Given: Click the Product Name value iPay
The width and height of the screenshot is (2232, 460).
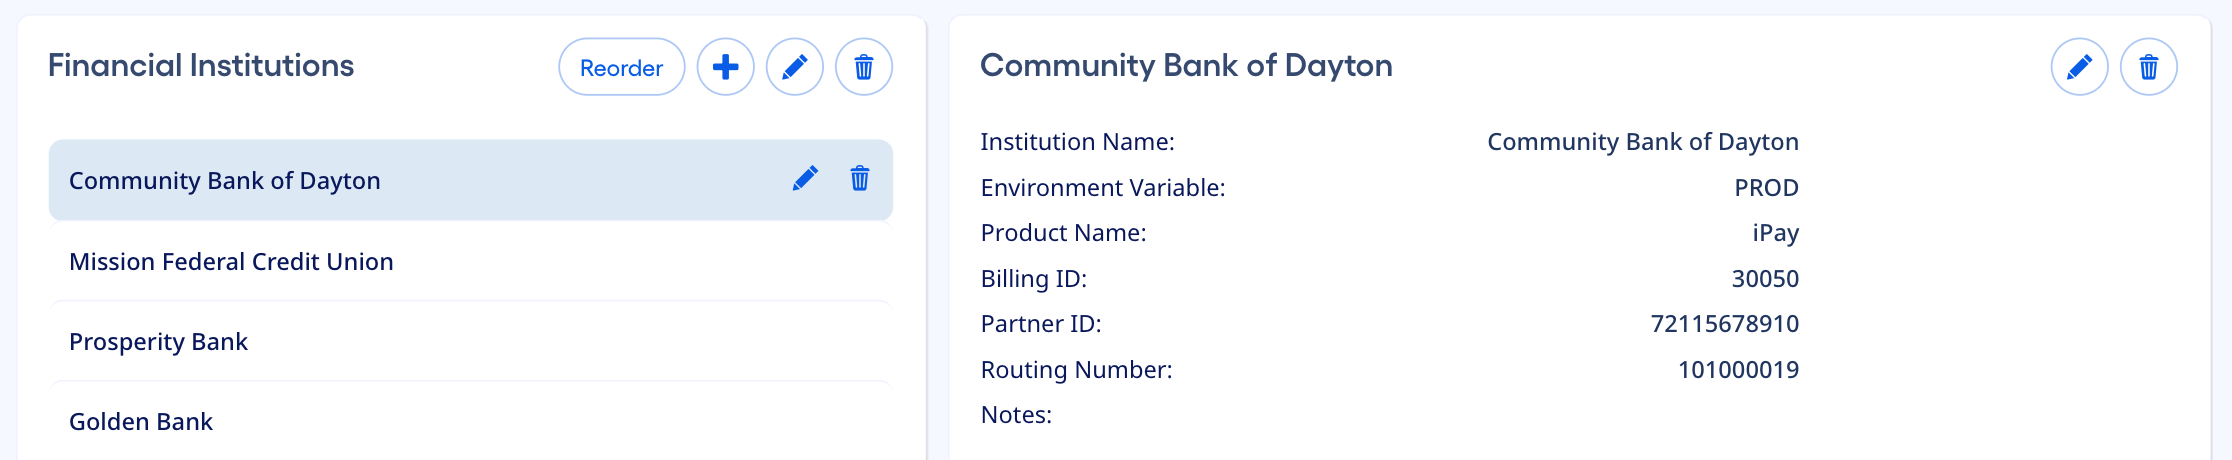Looking at the screenshot, I should (x=1775, y=233).
